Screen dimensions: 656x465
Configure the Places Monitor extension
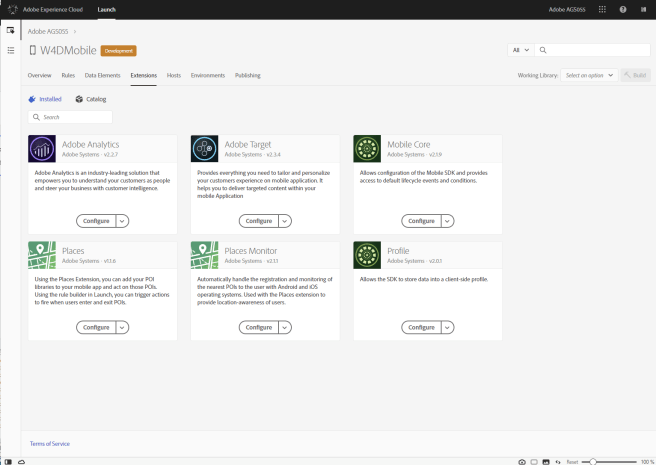click(x=258, y=327)
